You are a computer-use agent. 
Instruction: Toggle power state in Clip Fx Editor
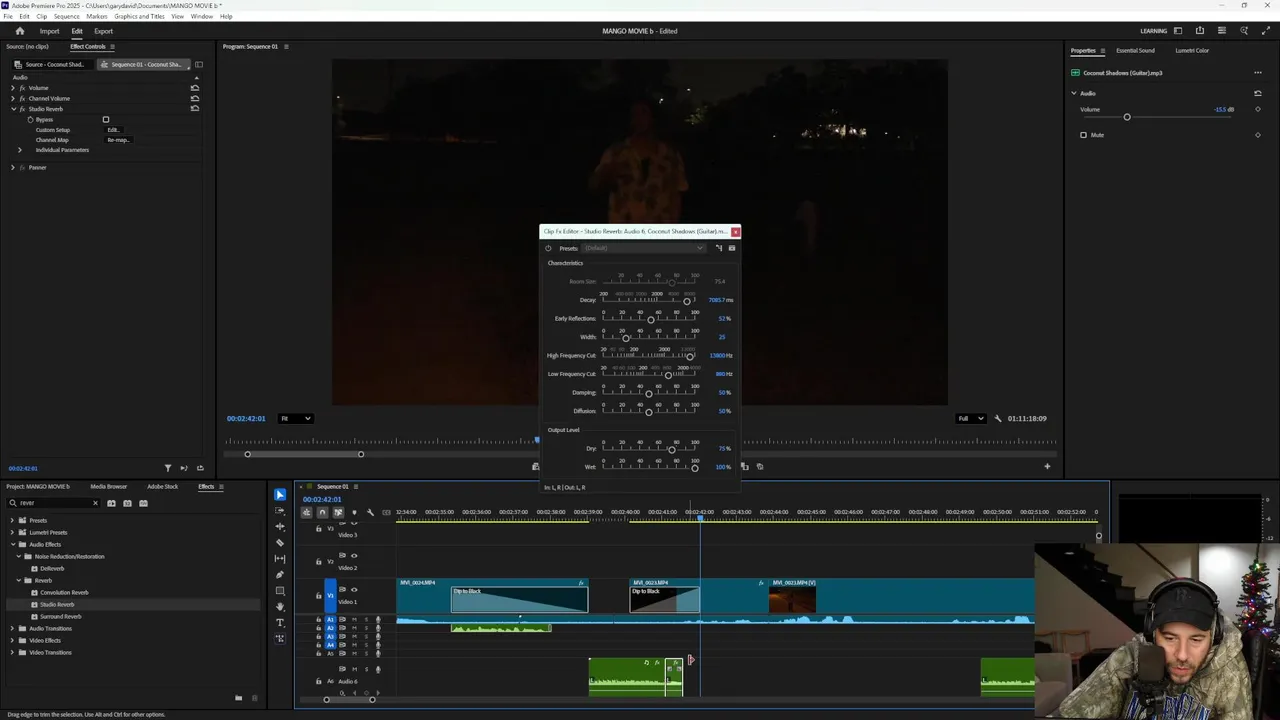point(548,248)
